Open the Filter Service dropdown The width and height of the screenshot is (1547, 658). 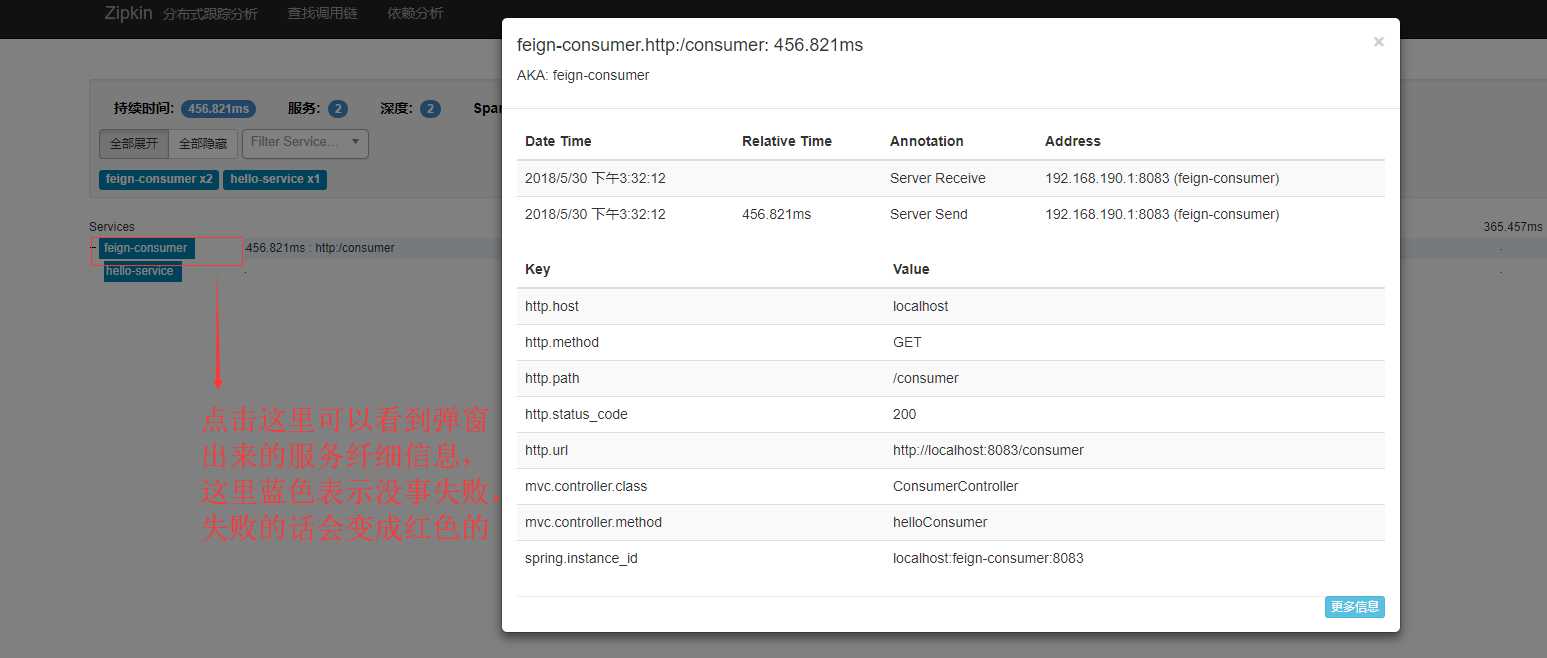(306, 143)
